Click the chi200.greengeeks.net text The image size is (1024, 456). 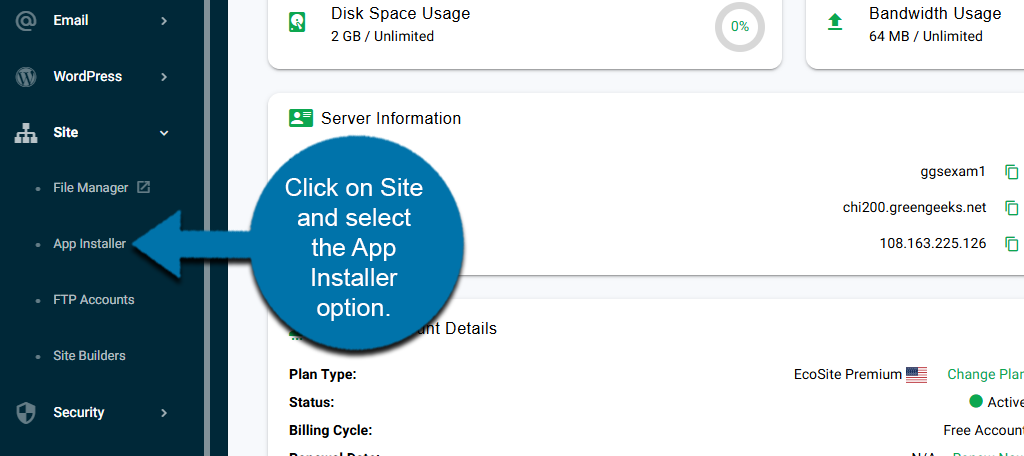click(x=914, y=208)
